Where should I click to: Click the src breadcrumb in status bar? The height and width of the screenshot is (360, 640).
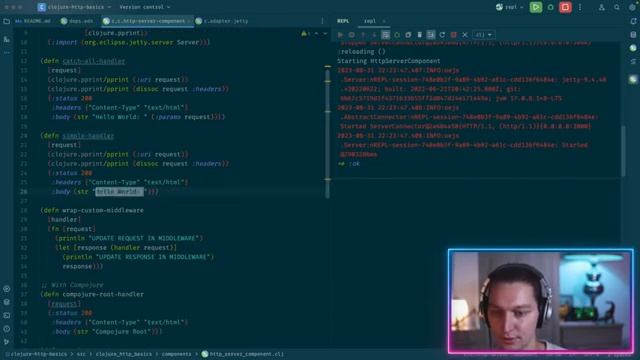(81, 354)
